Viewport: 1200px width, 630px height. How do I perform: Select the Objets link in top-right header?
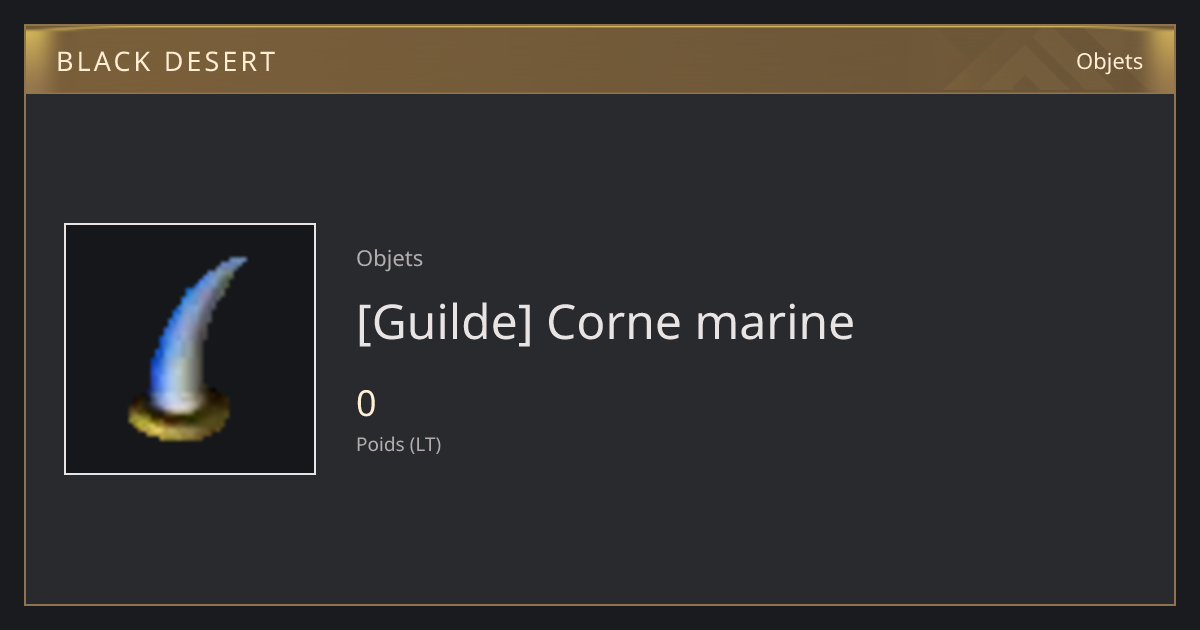click(x=1109, y=61)
